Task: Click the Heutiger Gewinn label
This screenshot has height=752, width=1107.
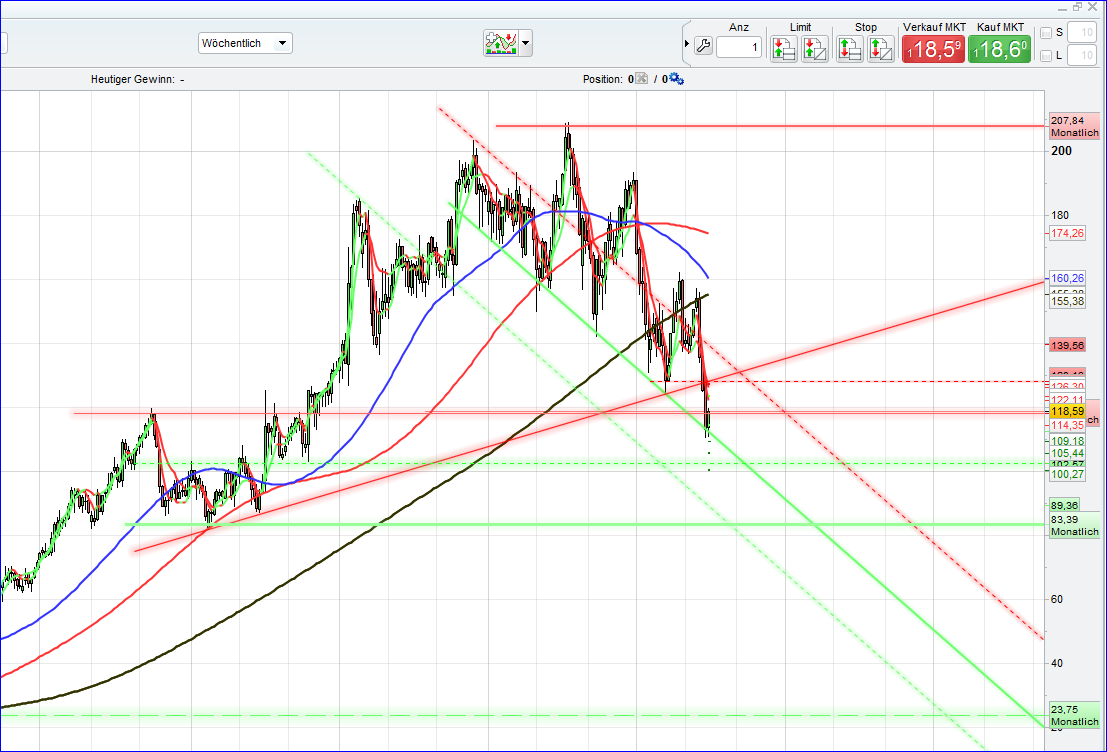Action: (x=133, y=79)
